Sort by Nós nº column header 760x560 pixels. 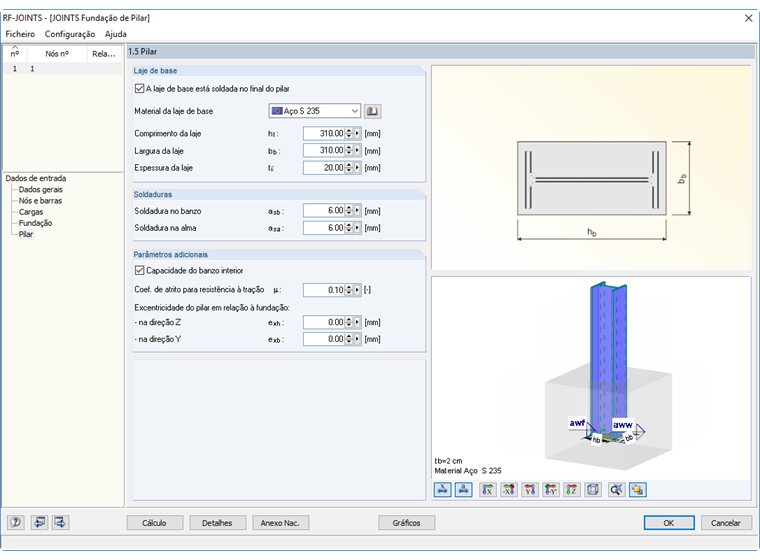tap(57, 54)
